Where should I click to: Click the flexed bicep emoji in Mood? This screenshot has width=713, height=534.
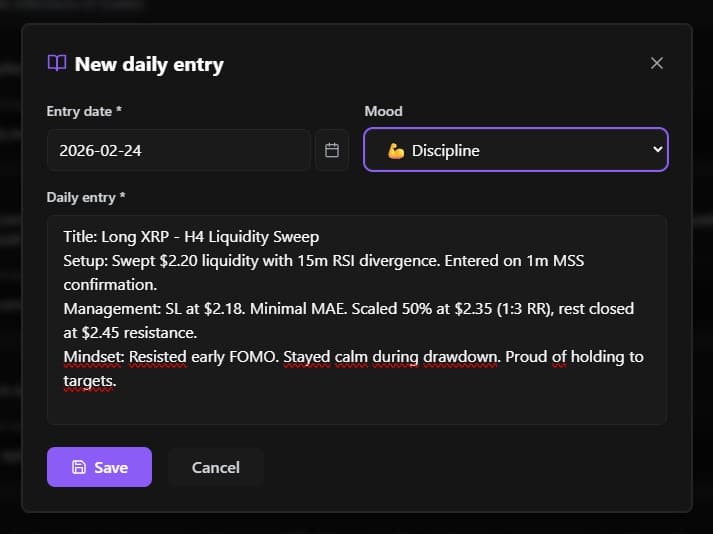pos(395,151)
